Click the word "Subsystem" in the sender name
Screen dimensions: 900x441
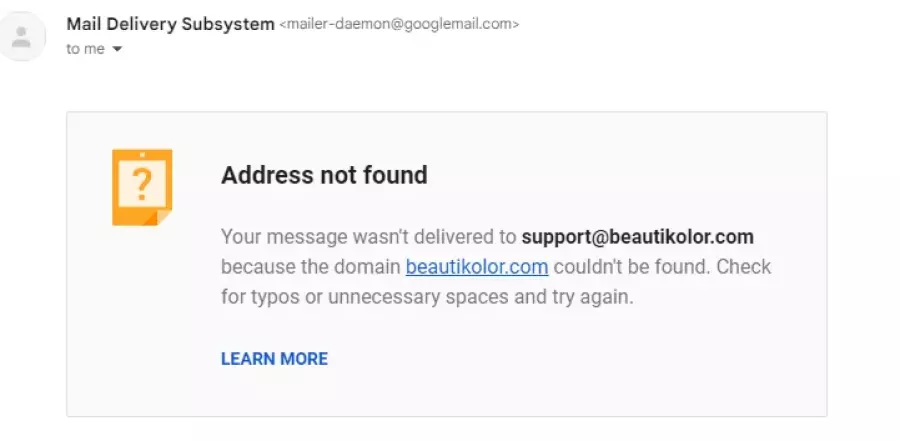(228, 24)
